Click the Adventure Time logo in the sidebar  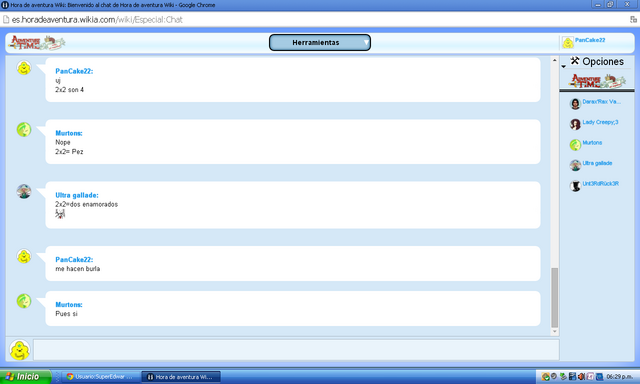point(597,80)
